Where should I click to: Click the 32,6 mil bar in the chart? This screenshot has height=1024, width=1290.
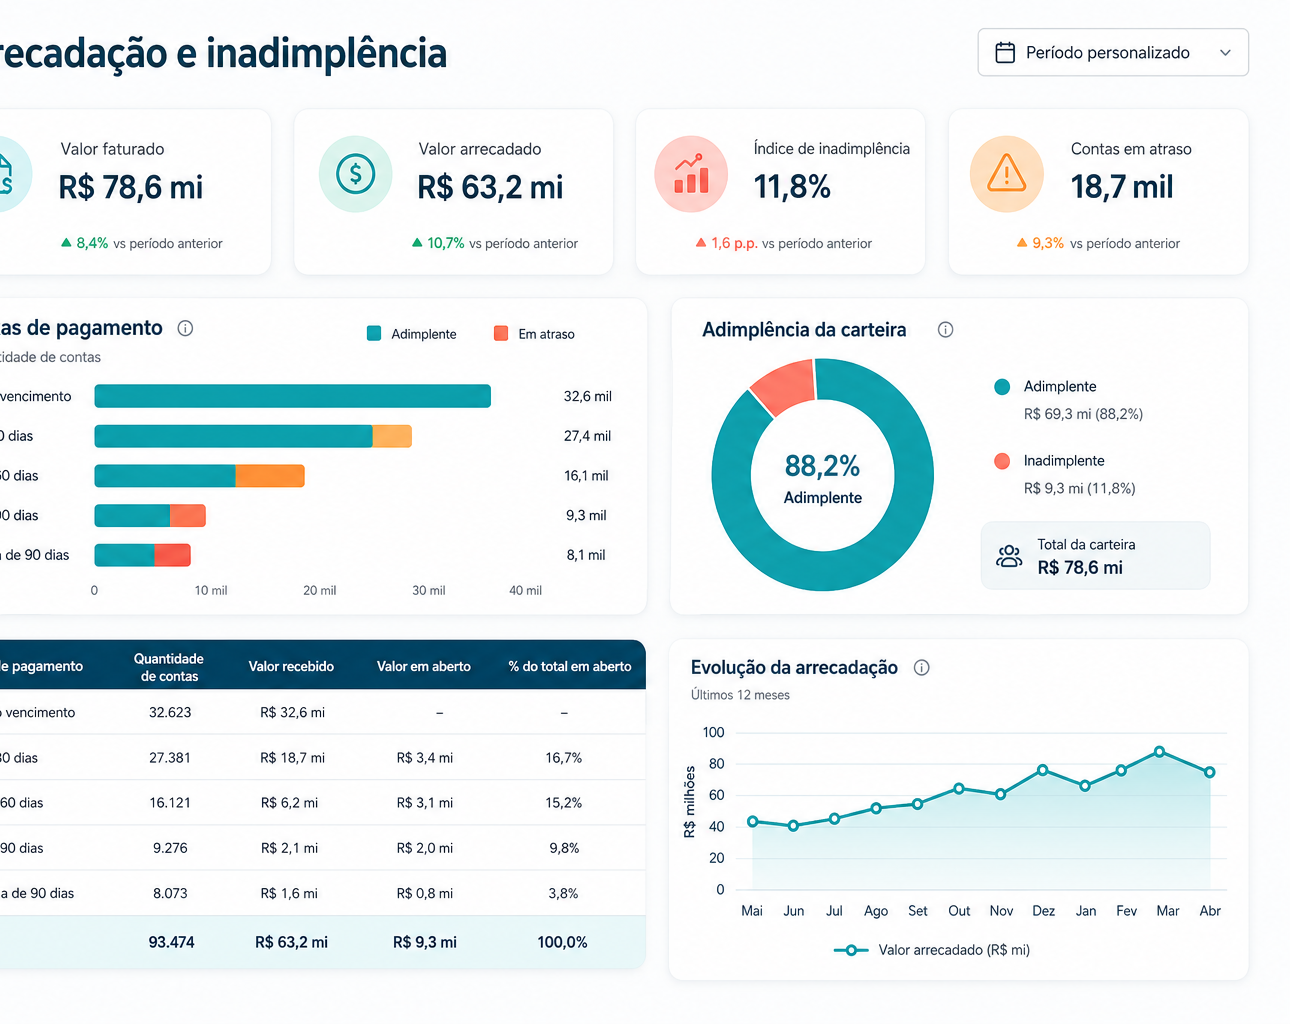293,396
